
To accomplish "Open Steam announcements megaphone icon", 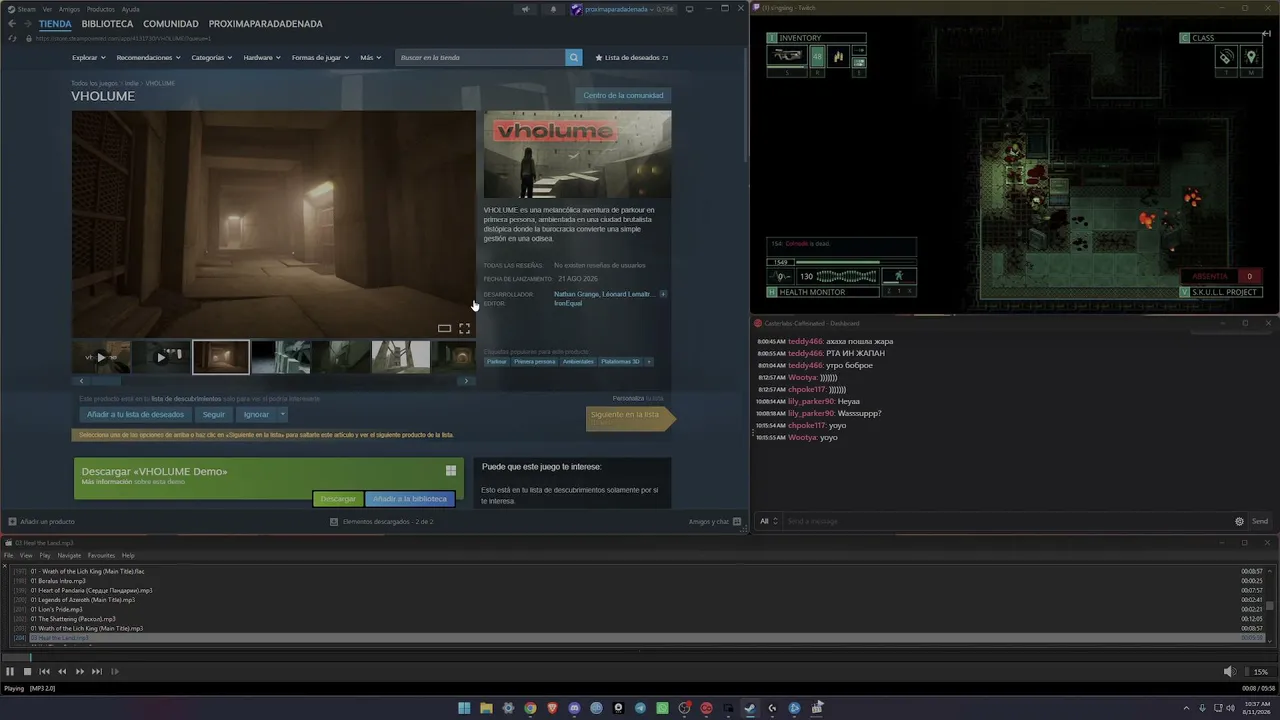I will click(x=525, y=9).
